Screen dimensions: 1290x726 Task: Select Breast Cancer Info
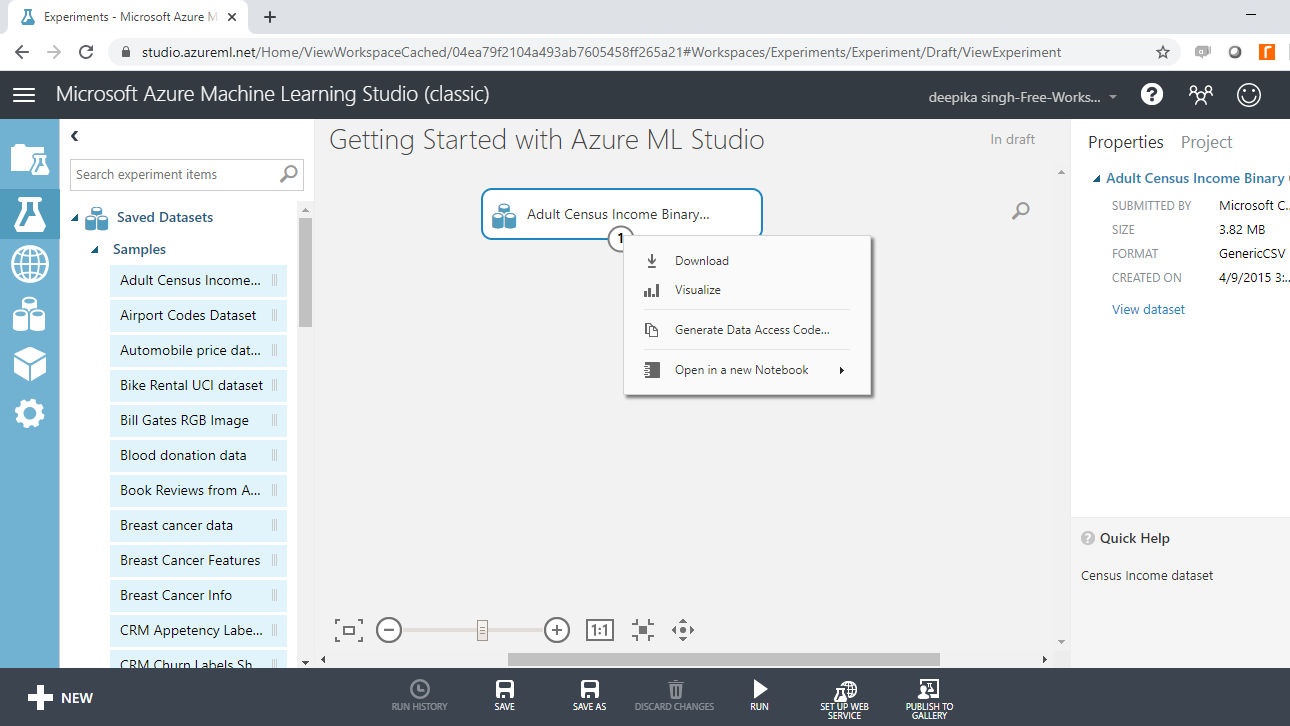tap(198, 596)
